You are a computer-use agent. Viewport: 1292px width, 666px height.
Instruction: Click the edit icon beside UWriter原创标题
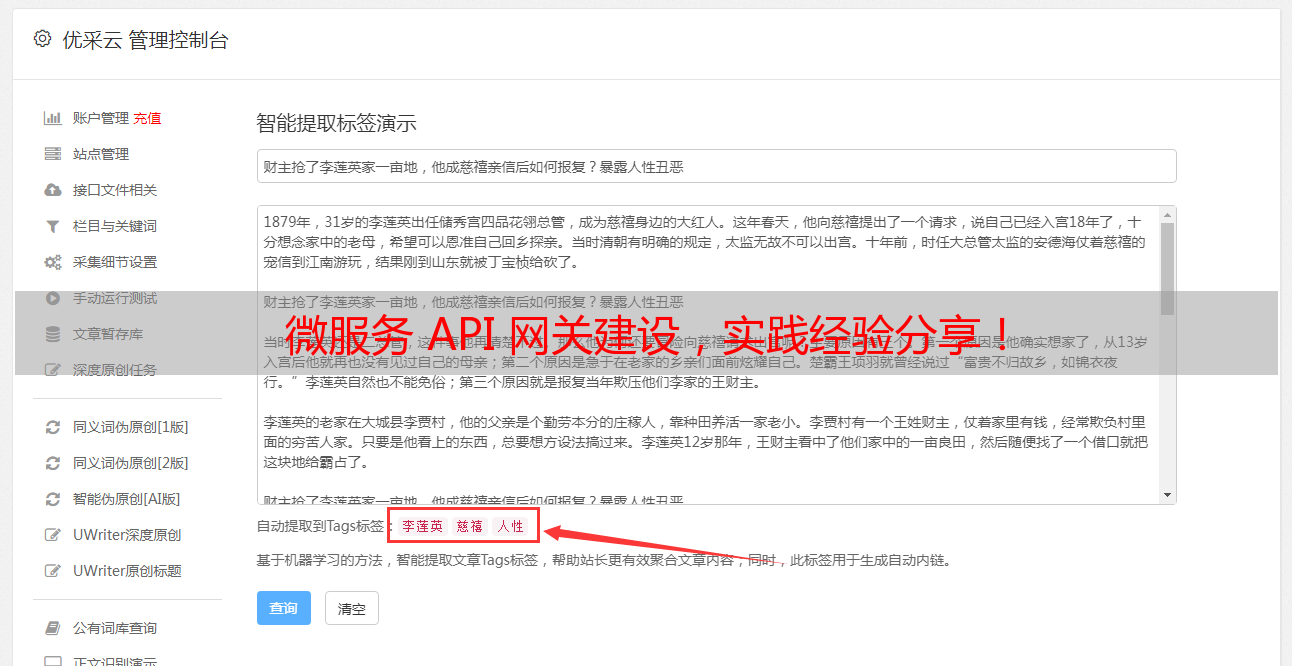52,571
